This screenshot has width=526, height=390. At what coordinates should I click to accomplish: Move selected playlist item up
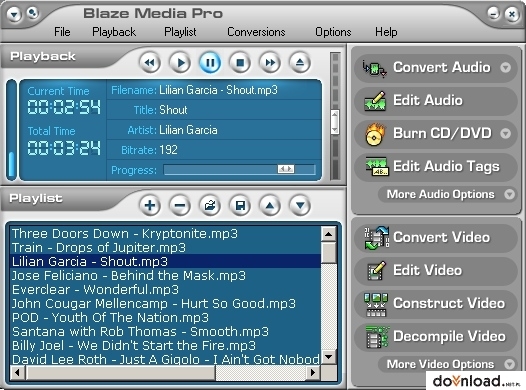coord(270,205)
